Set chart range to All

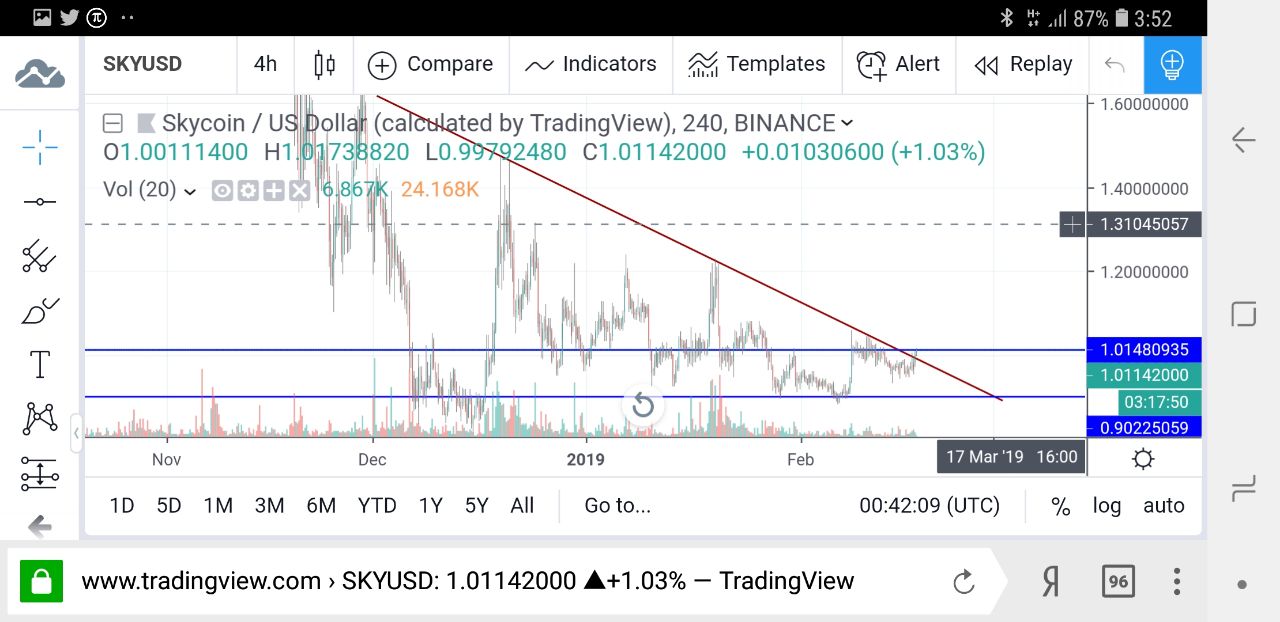click(x=522, y=506)
